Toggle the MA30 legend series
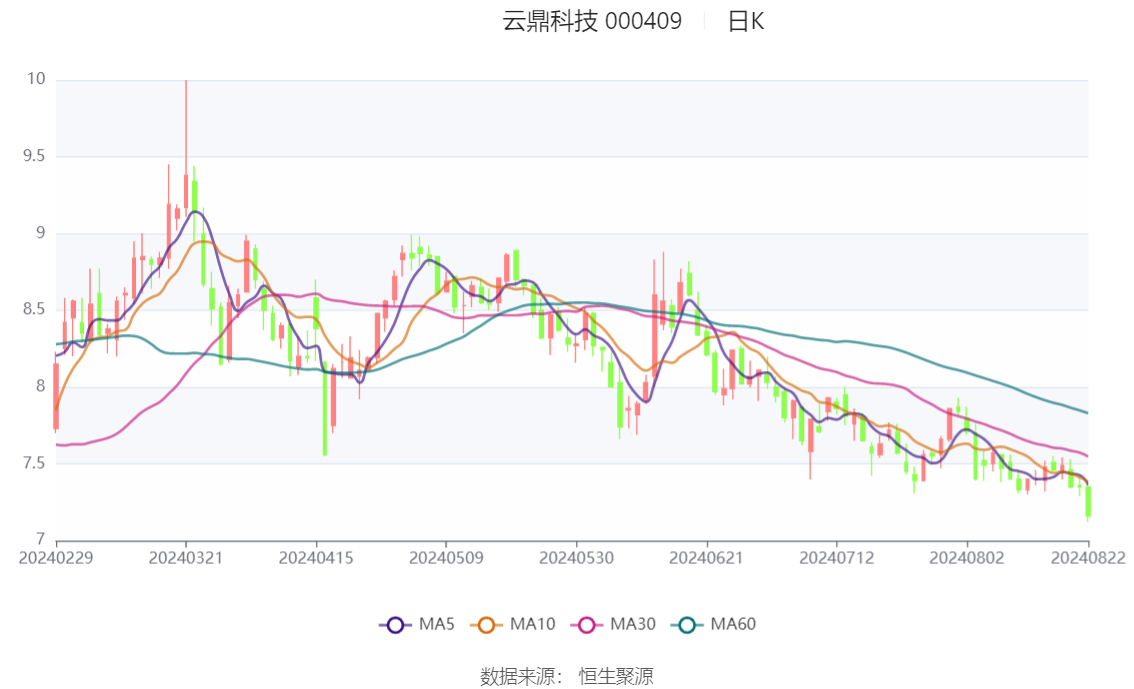 pos(613,624)
